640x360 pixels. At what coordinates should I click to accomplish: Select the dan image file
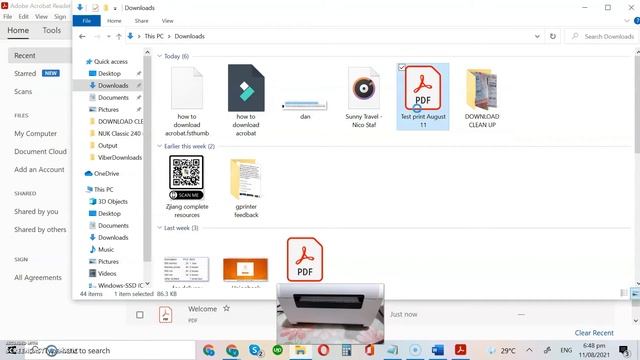[x=305, y=109]
